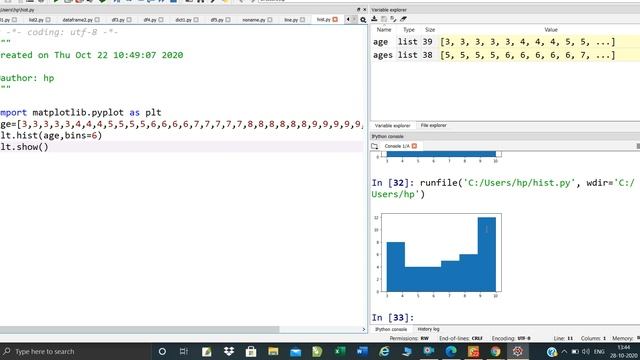Open Microsoft Edge from the taskbar
Screen dimensions: 640x360
[451, 351]
